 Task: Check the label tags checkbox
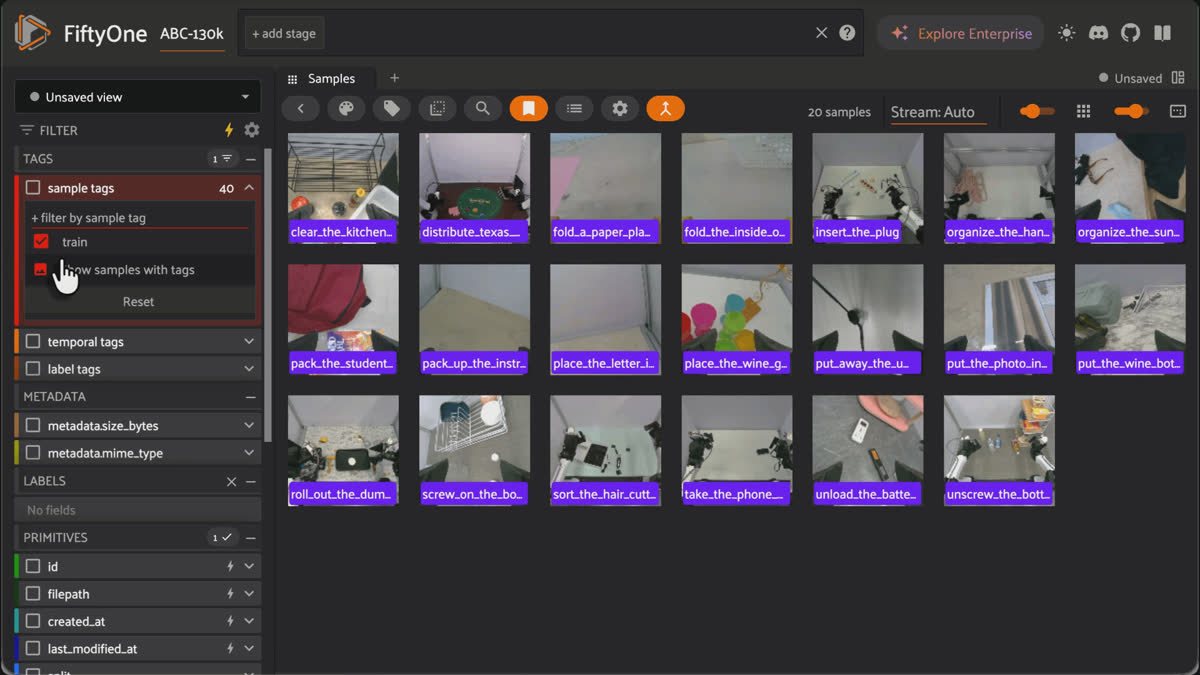(33, 369)
